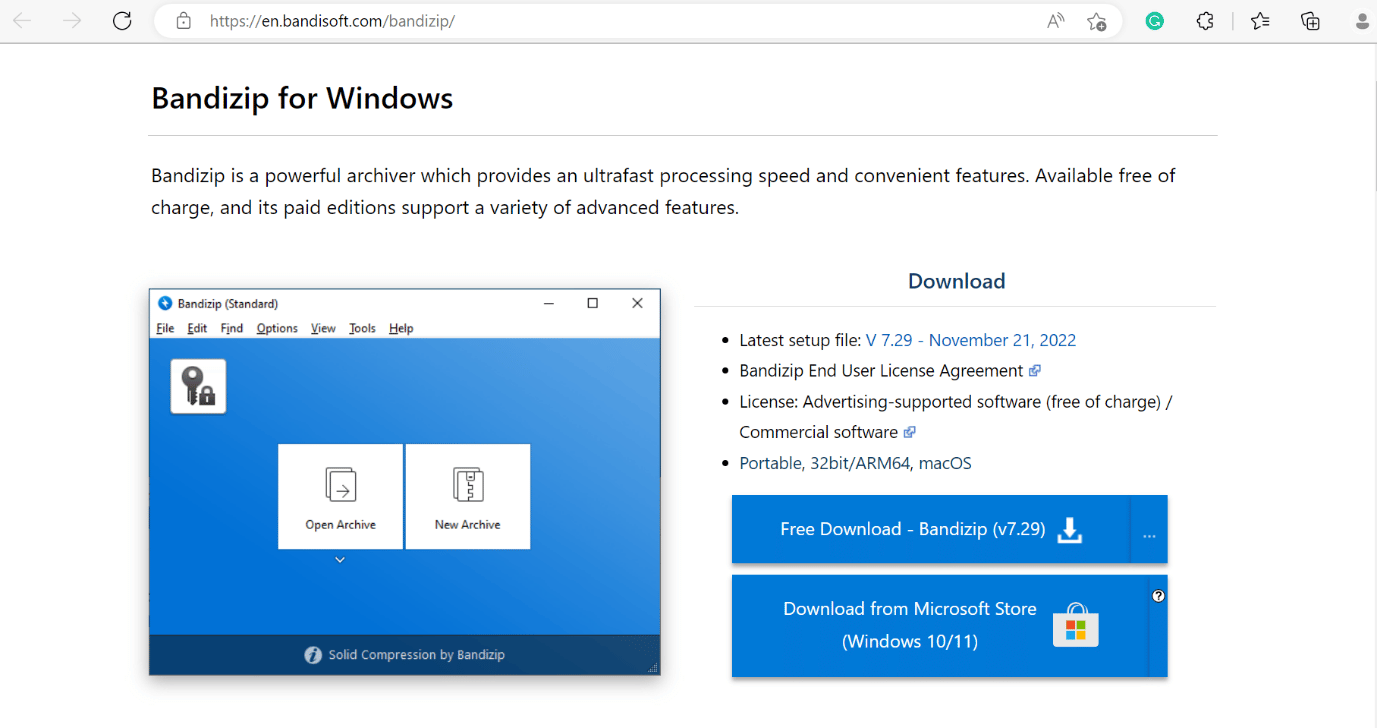Open the browser profile icon

tap(1362, 21)
